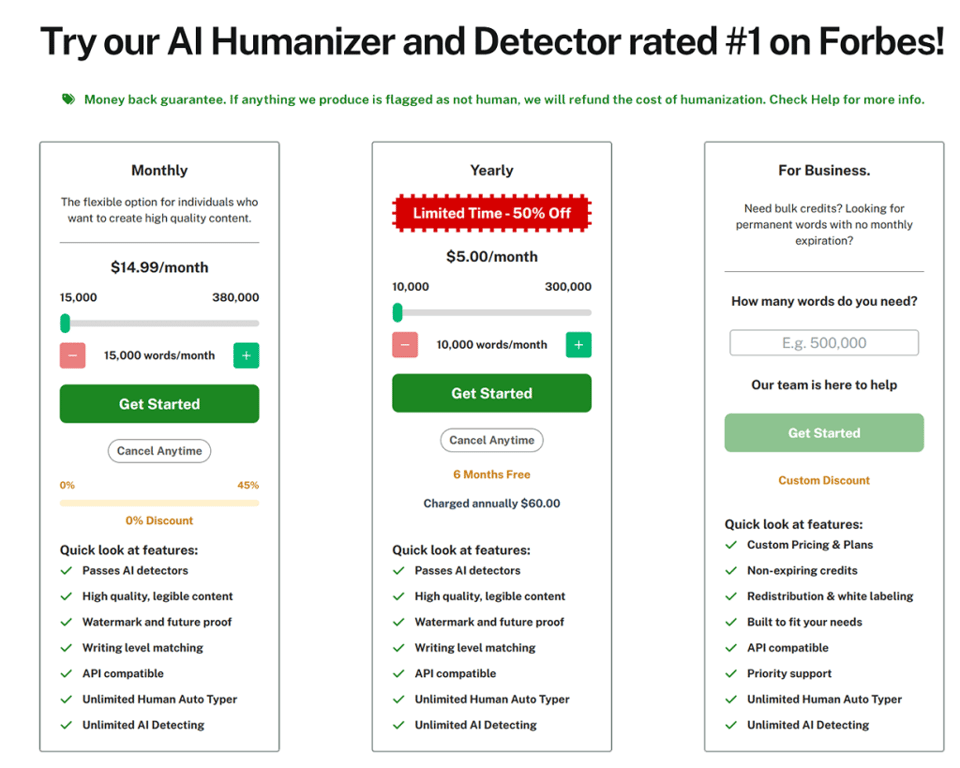Click checkmark beside Custom Pricing & Plans
This screenshot has height=768, width=960.
coord(731,545)
